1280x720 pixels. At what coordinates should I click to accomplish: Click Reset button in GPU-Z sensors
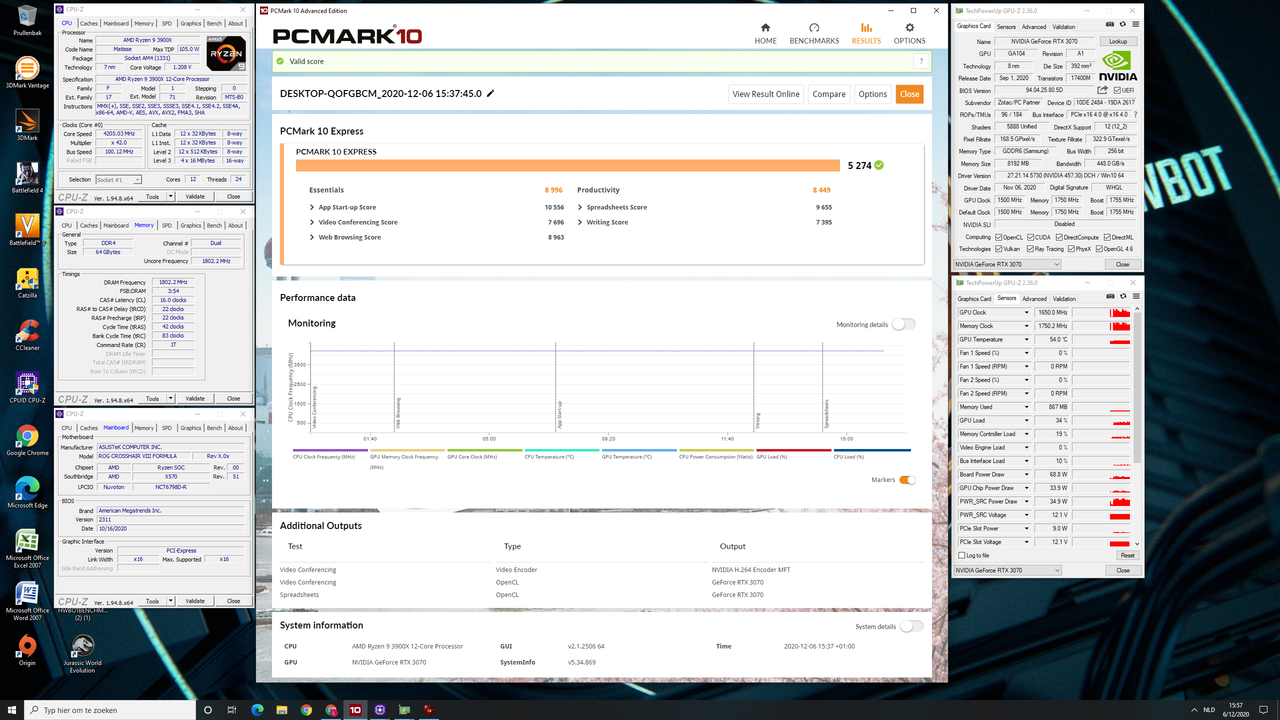(x=1127, y=555)
